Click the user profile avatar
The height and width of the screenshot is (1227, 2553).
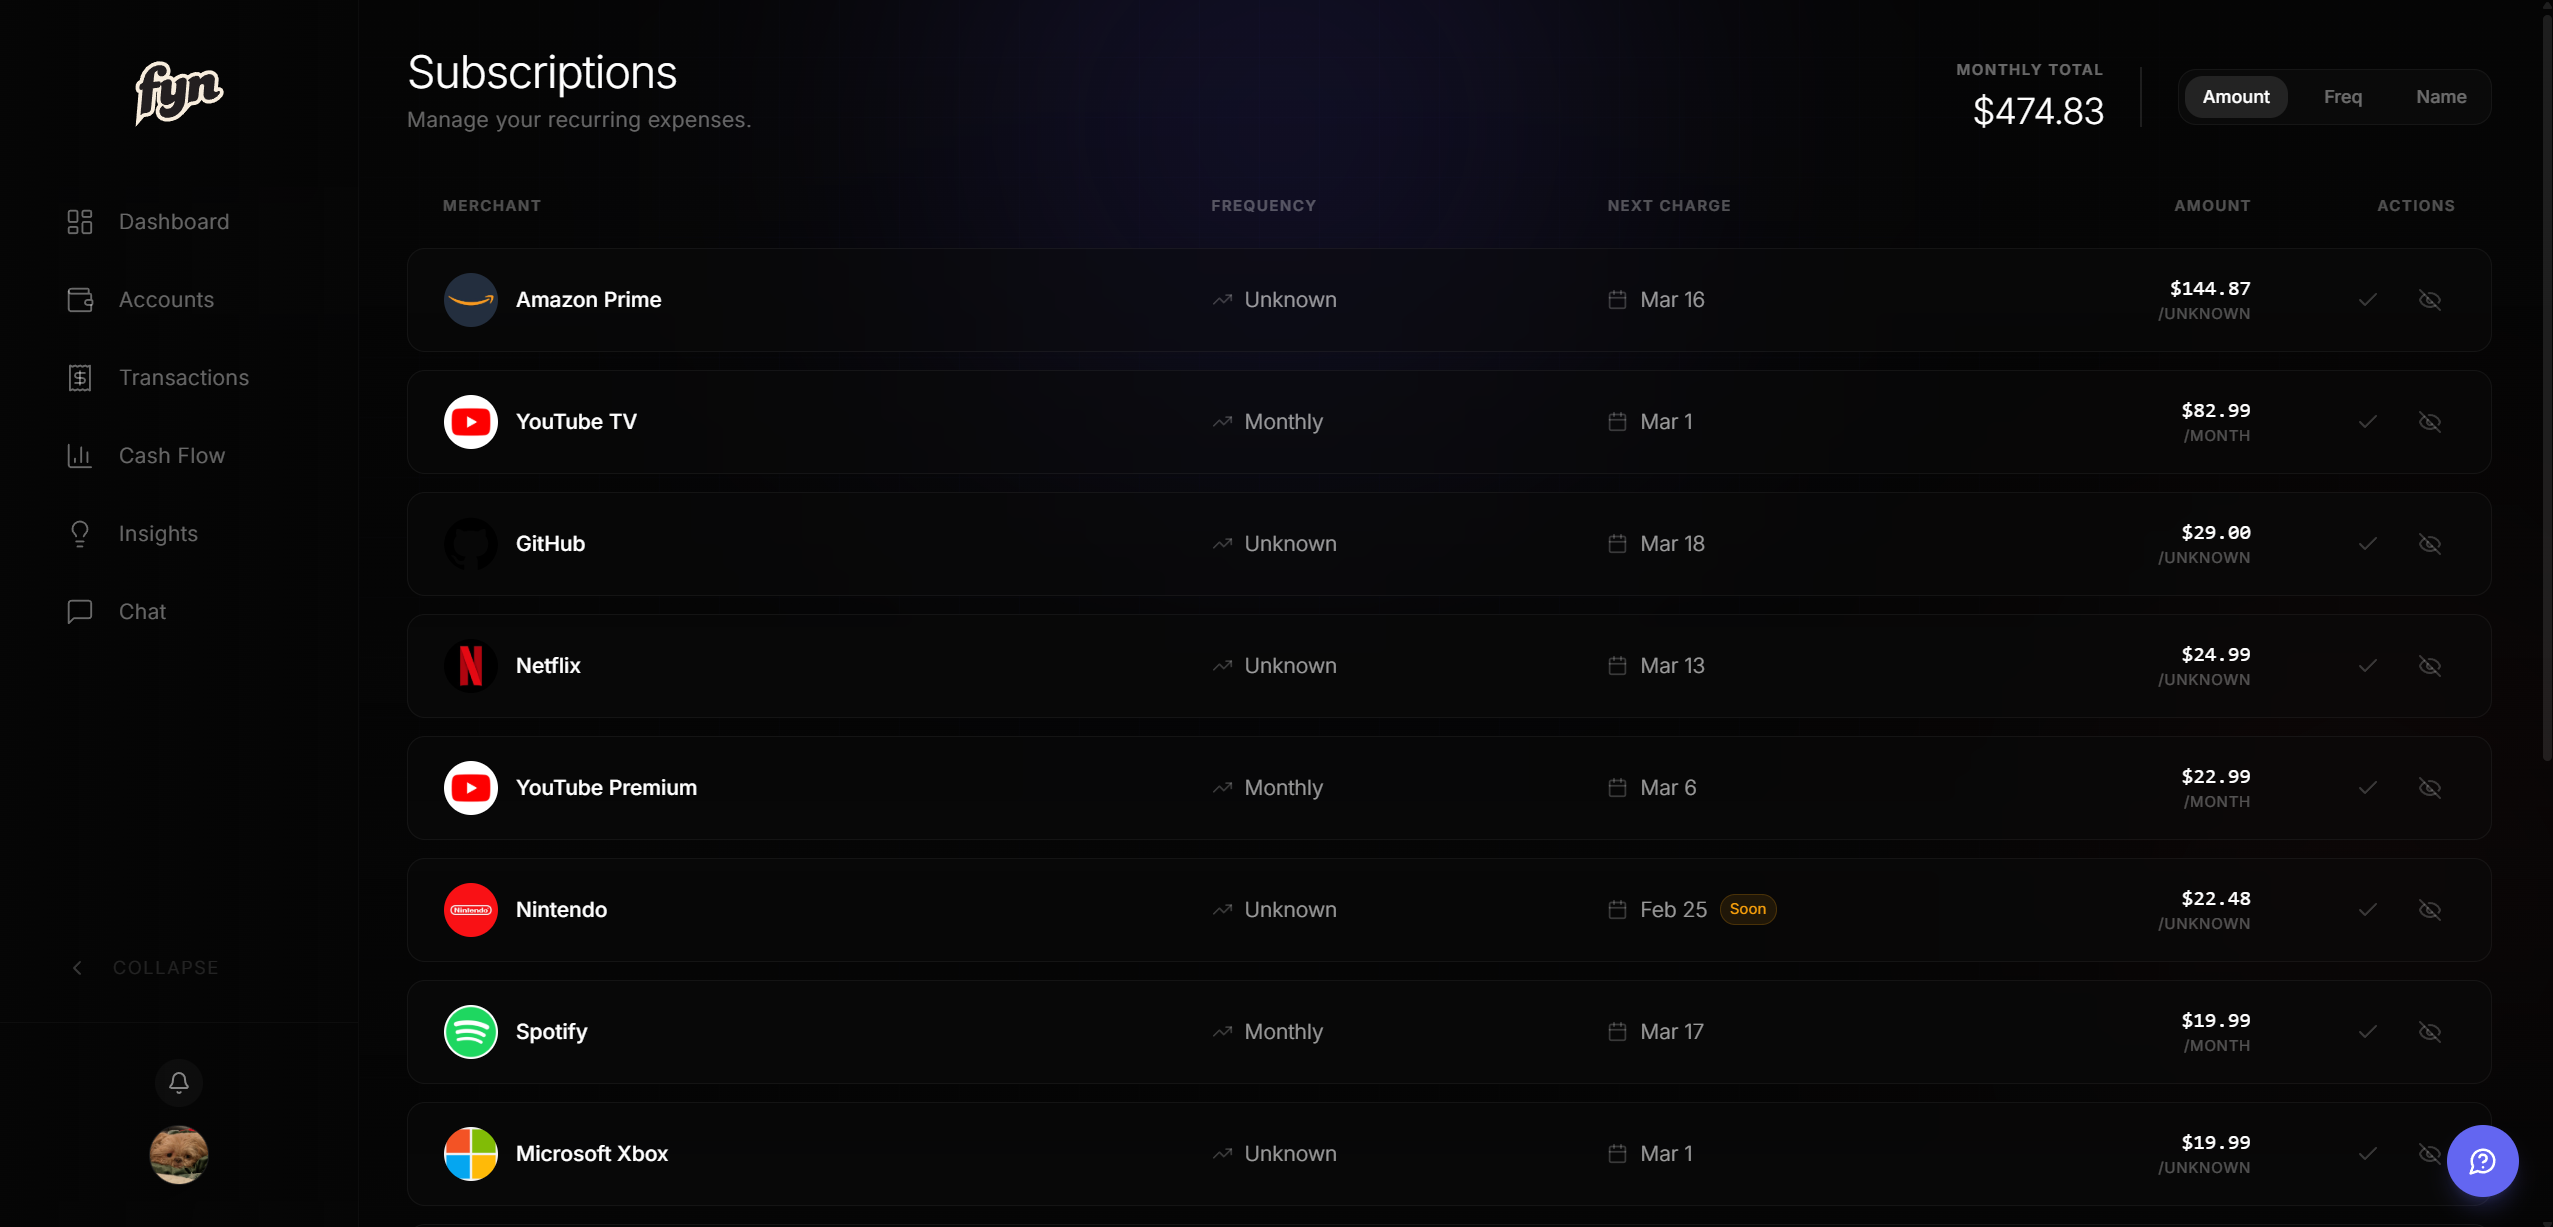179,1155
